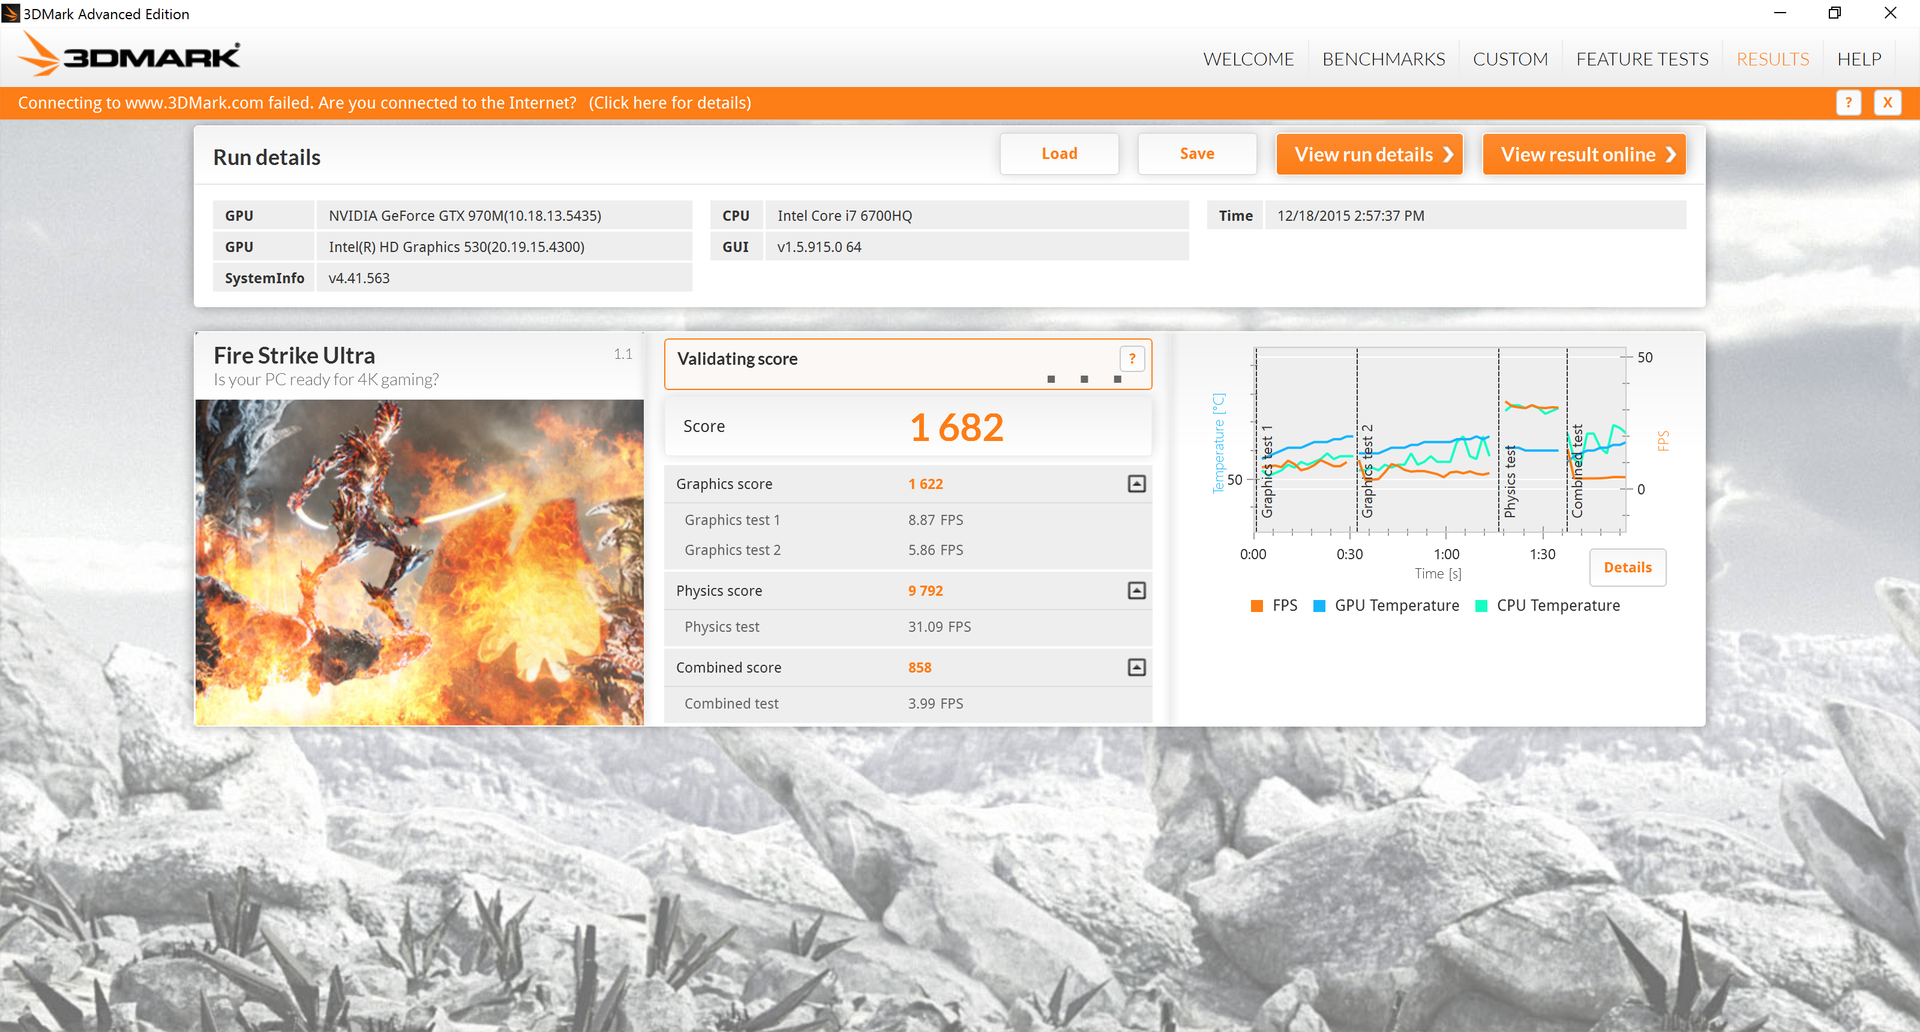Click the temperature and FPS chart
The height and width of the screenshot is (1032, 1920).
(x=1440, y=441)
